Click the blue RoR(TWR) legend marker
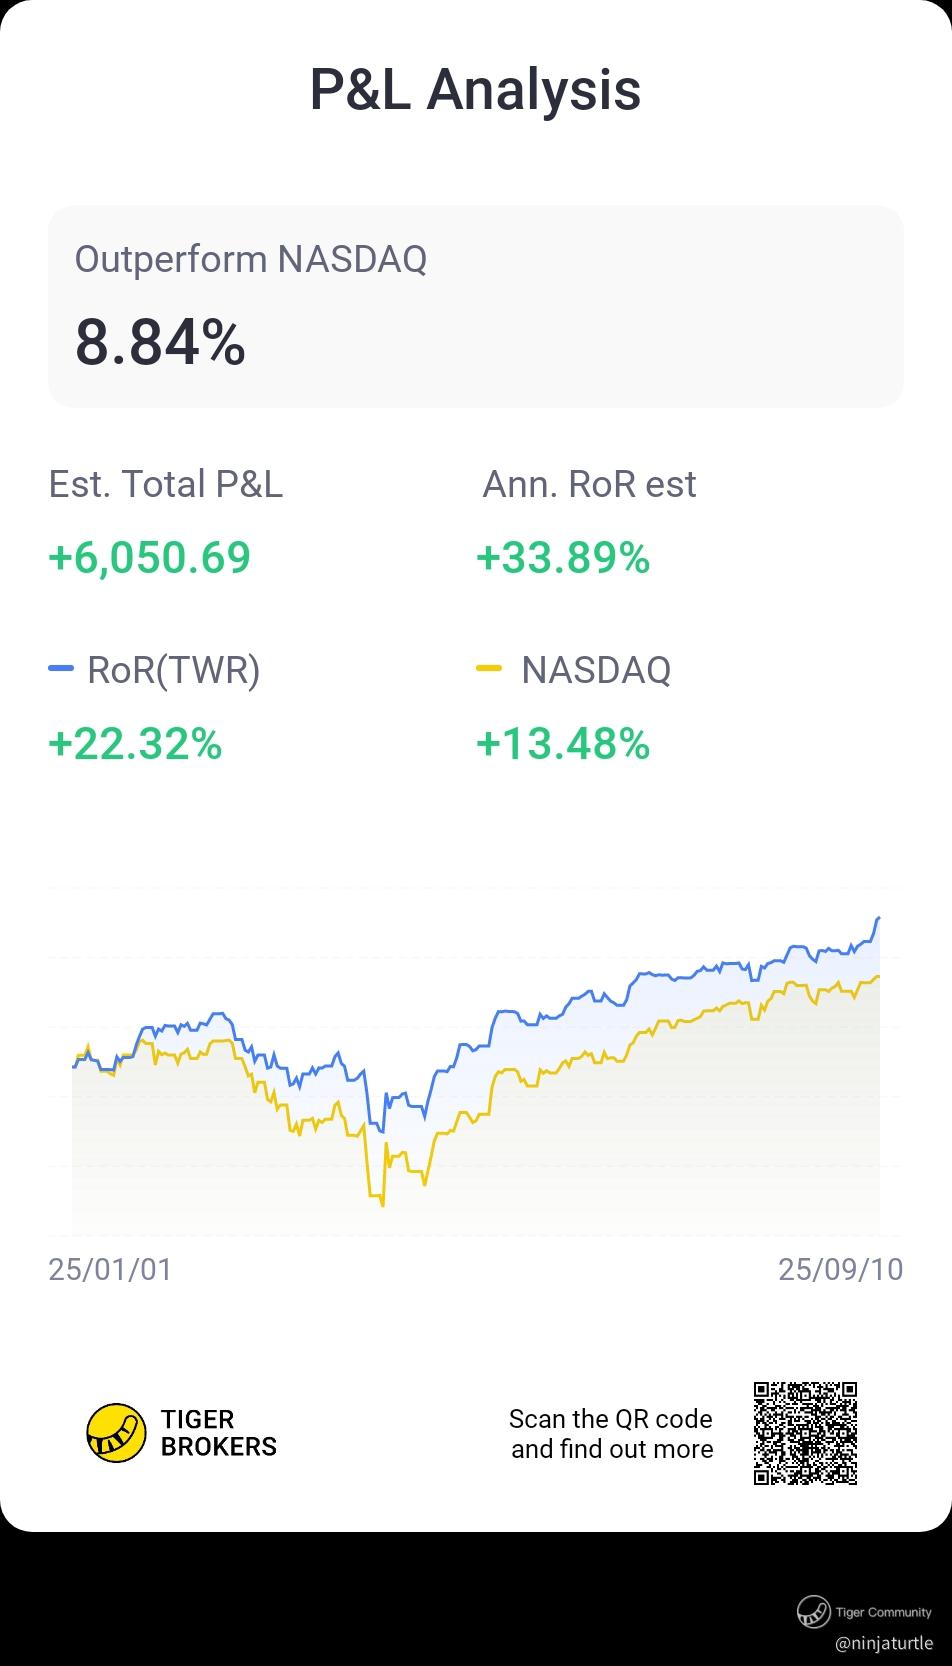 click(61, 668)
